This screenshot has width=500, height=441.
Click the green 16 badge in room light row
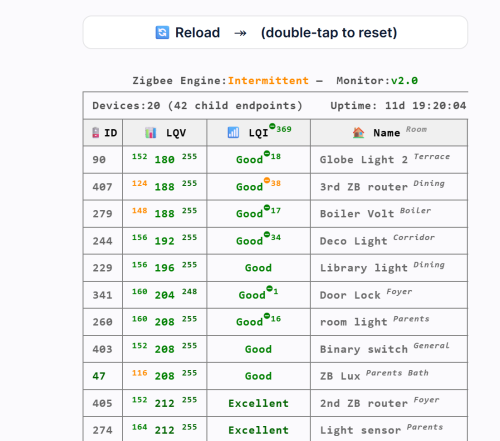pos(272,318)
